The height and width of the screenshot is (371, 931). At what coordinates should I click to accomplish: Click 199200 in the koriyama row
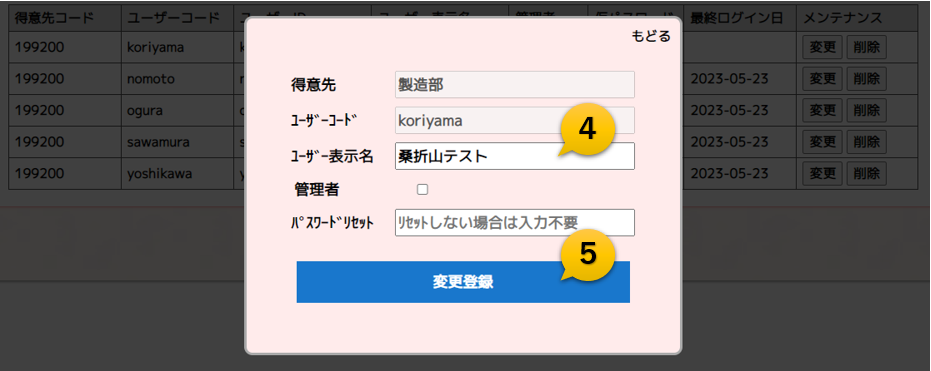coord(38,47)
